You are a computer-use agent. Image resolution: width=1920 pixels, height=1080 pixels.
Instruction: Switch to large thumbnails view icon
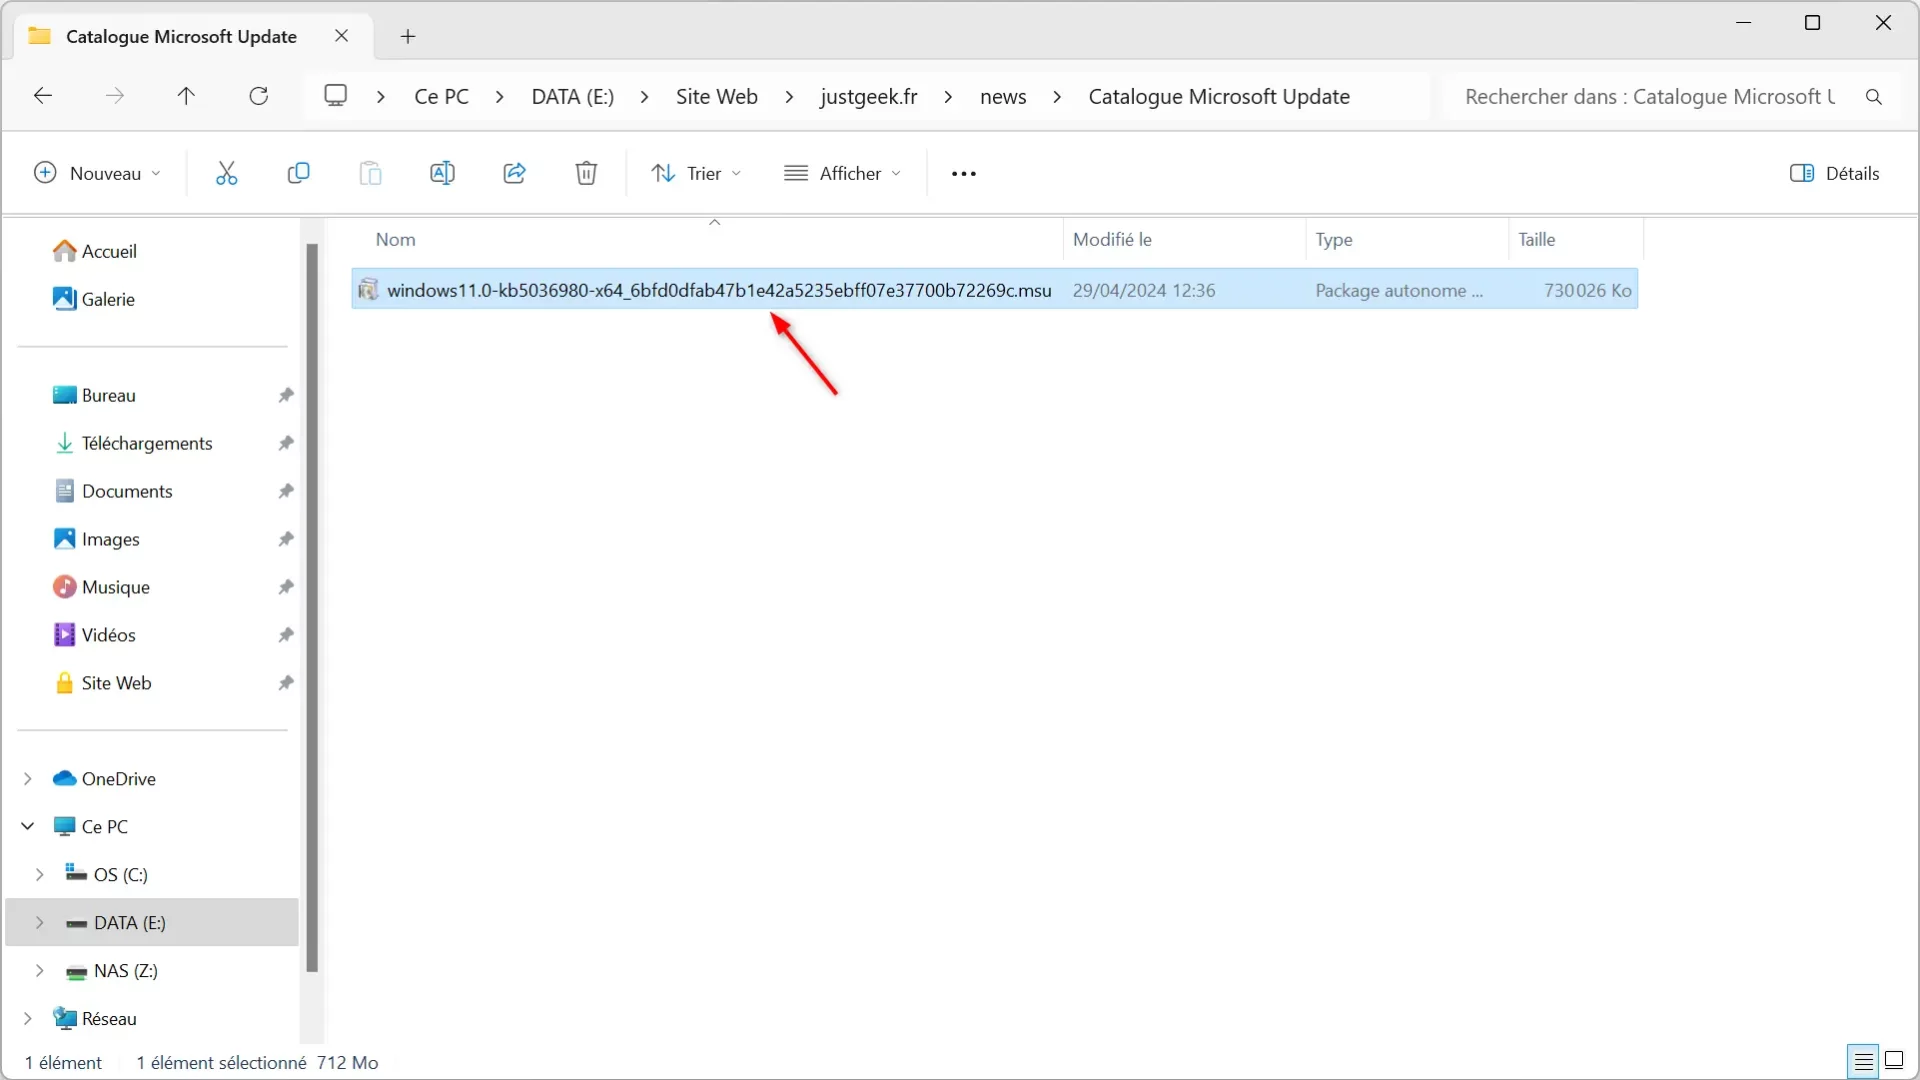[x=1894, y=1060]
